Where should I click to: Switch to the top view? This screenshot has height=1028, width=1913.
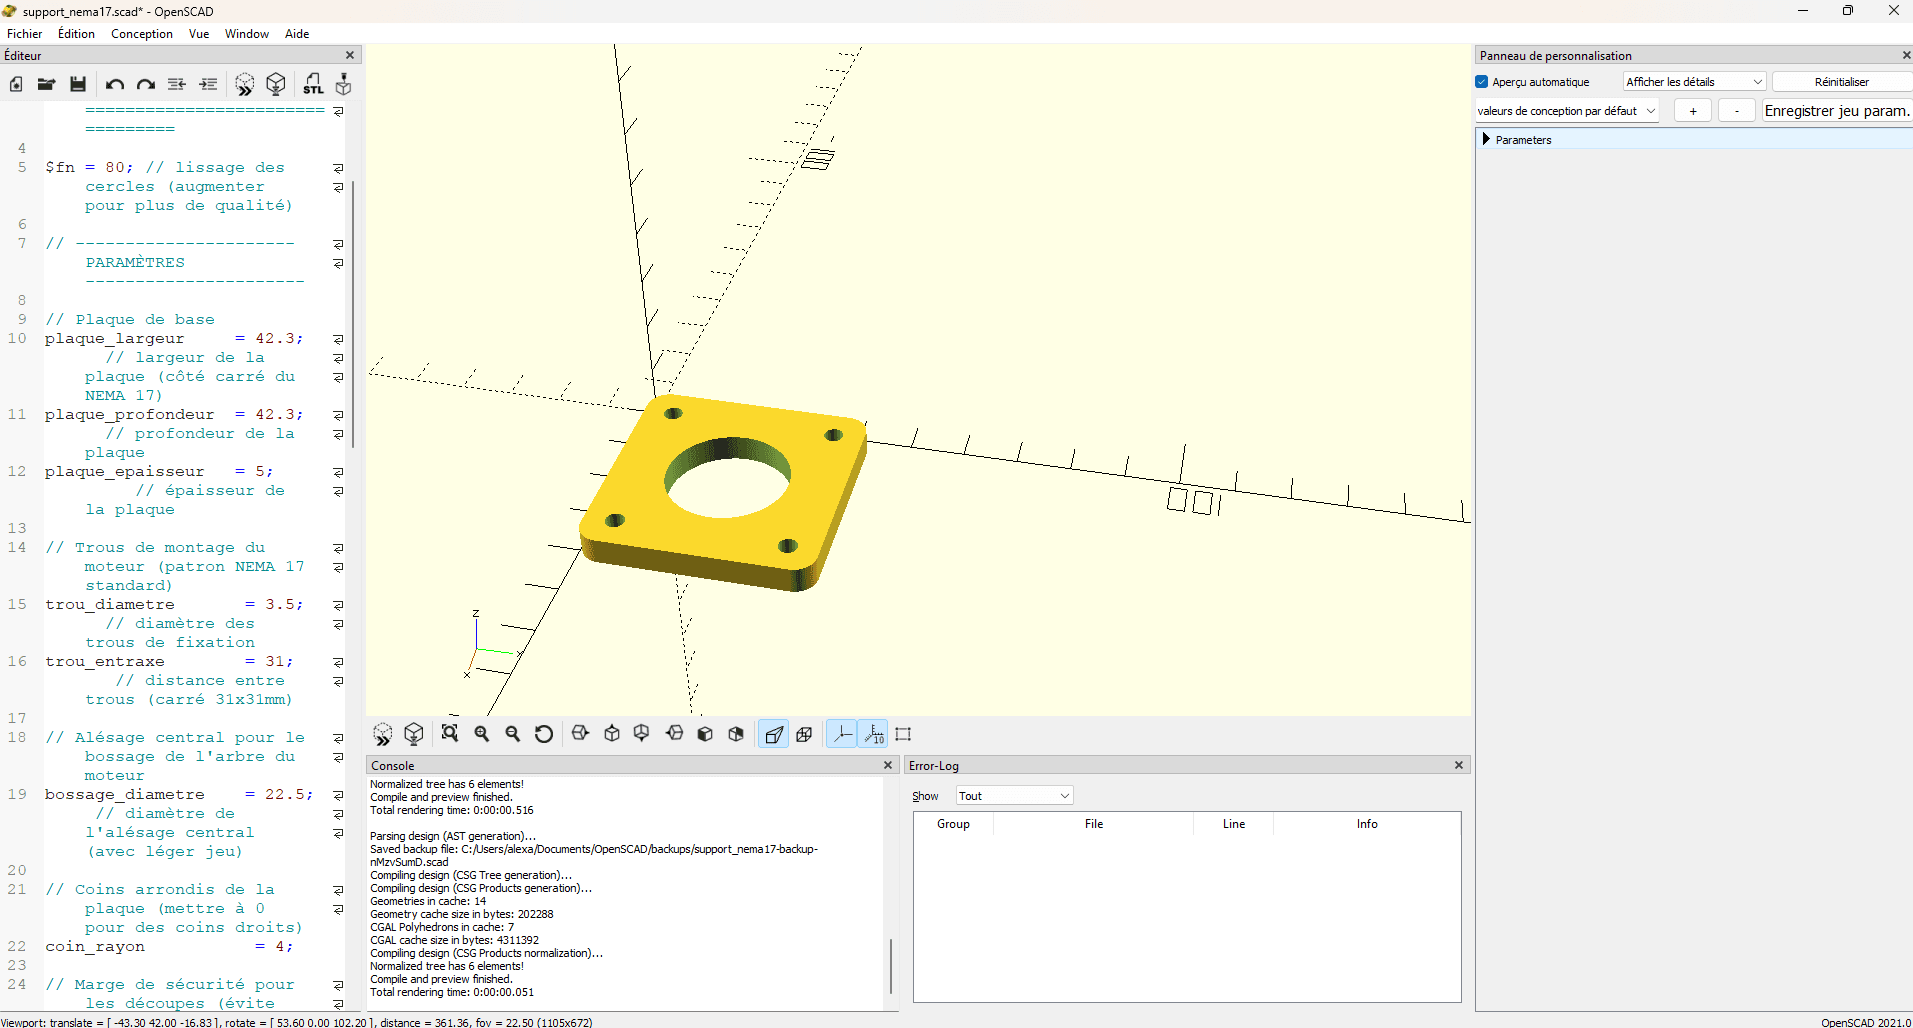pos(612,734)
